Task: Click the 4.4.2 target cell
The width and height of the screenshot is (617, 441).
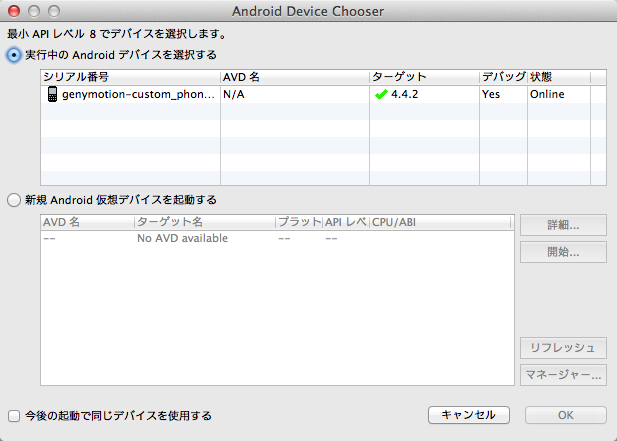Action: [424, 94]
